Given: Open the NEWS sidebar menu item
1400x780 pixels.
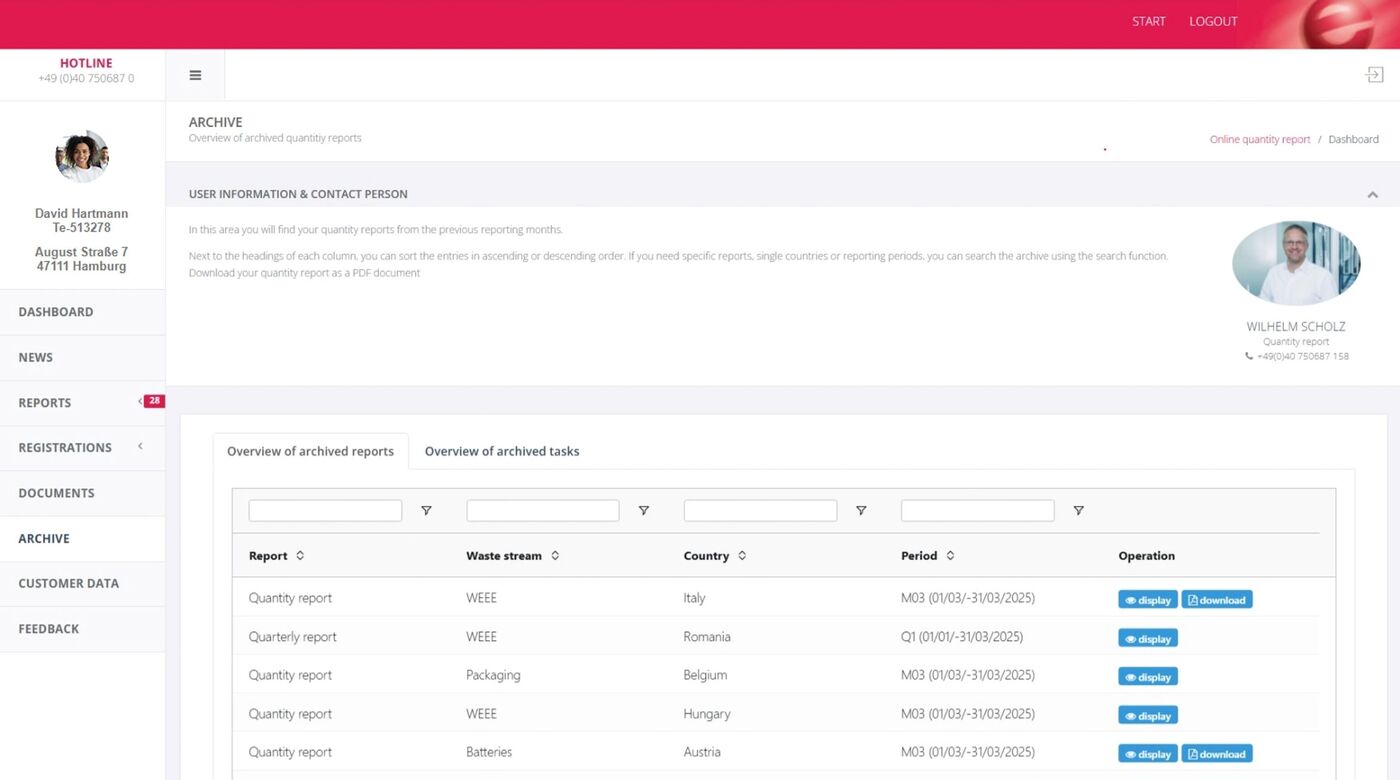Looking at the screenshot, I should [35, 357].
